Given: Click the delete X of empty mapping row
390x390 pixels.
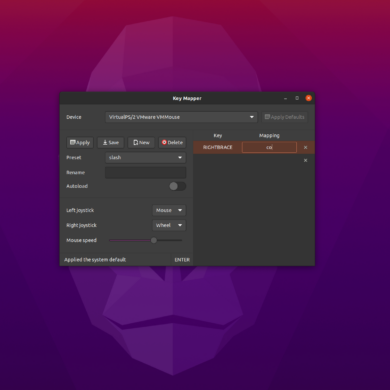Looking at the screenshot, I should point(305,160).
